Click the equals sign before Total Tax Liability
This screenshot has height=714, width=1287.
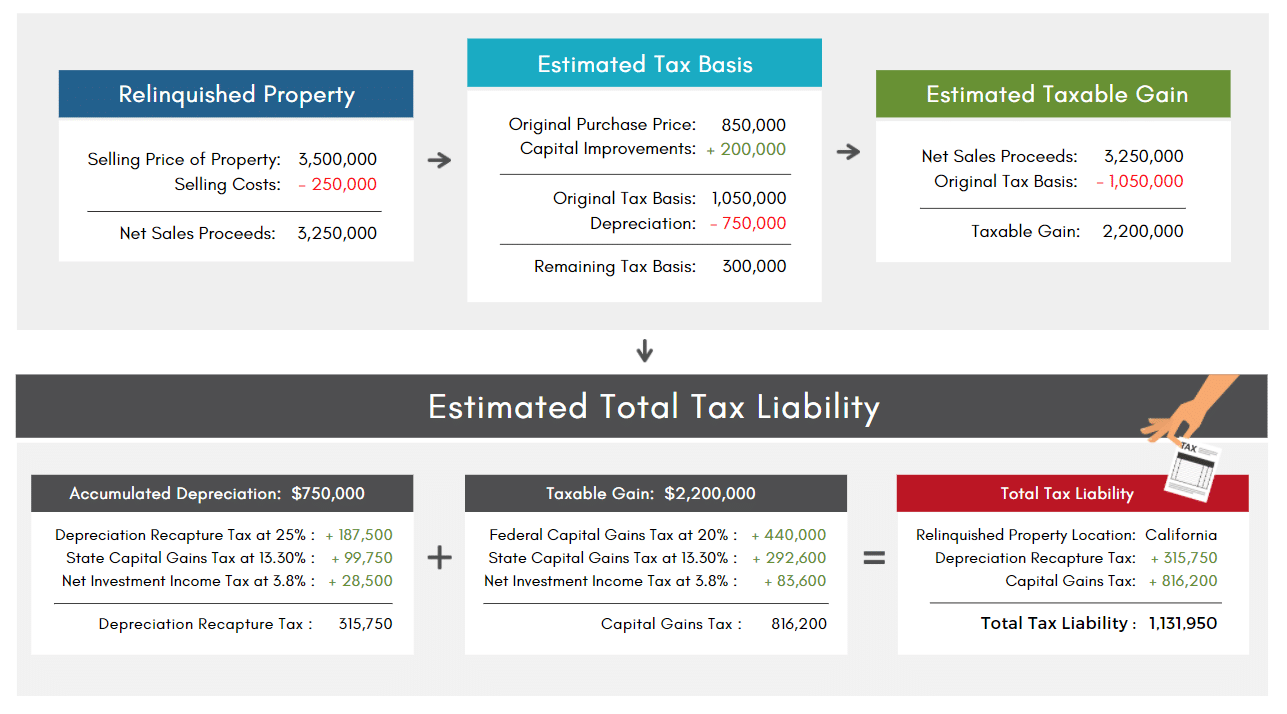click(x=874, y=558)
